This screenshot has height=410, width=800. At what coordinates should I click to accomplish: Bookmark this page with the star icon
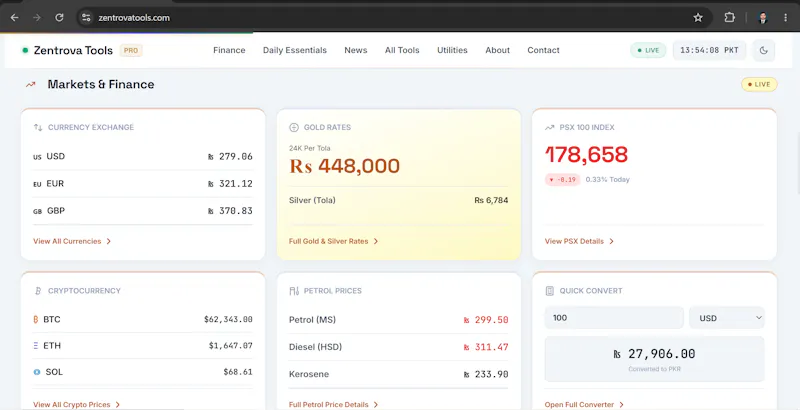tap(698, 18)
